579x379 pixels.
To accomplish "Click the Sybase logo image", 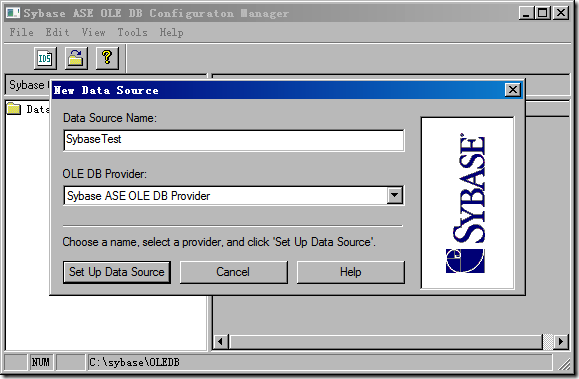I will 467,203.
